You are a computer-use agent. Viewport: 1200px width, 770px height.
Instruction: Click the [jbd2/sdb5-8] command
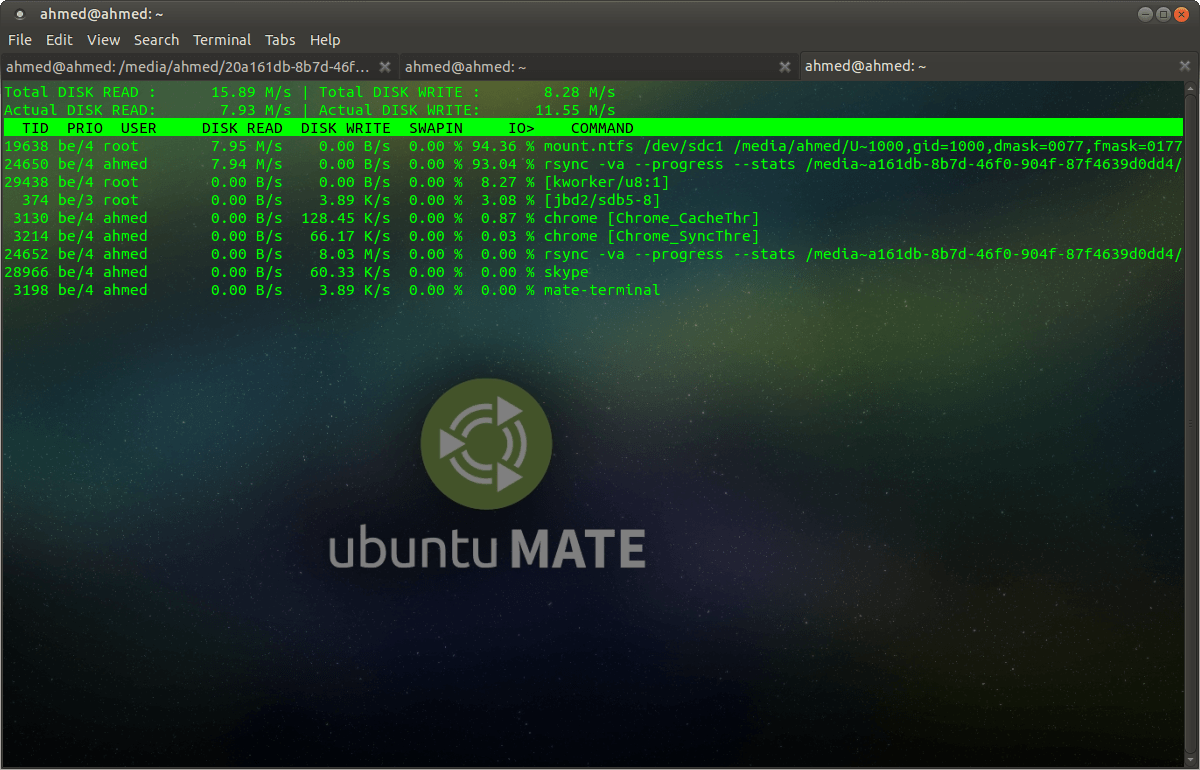[602, 200]
